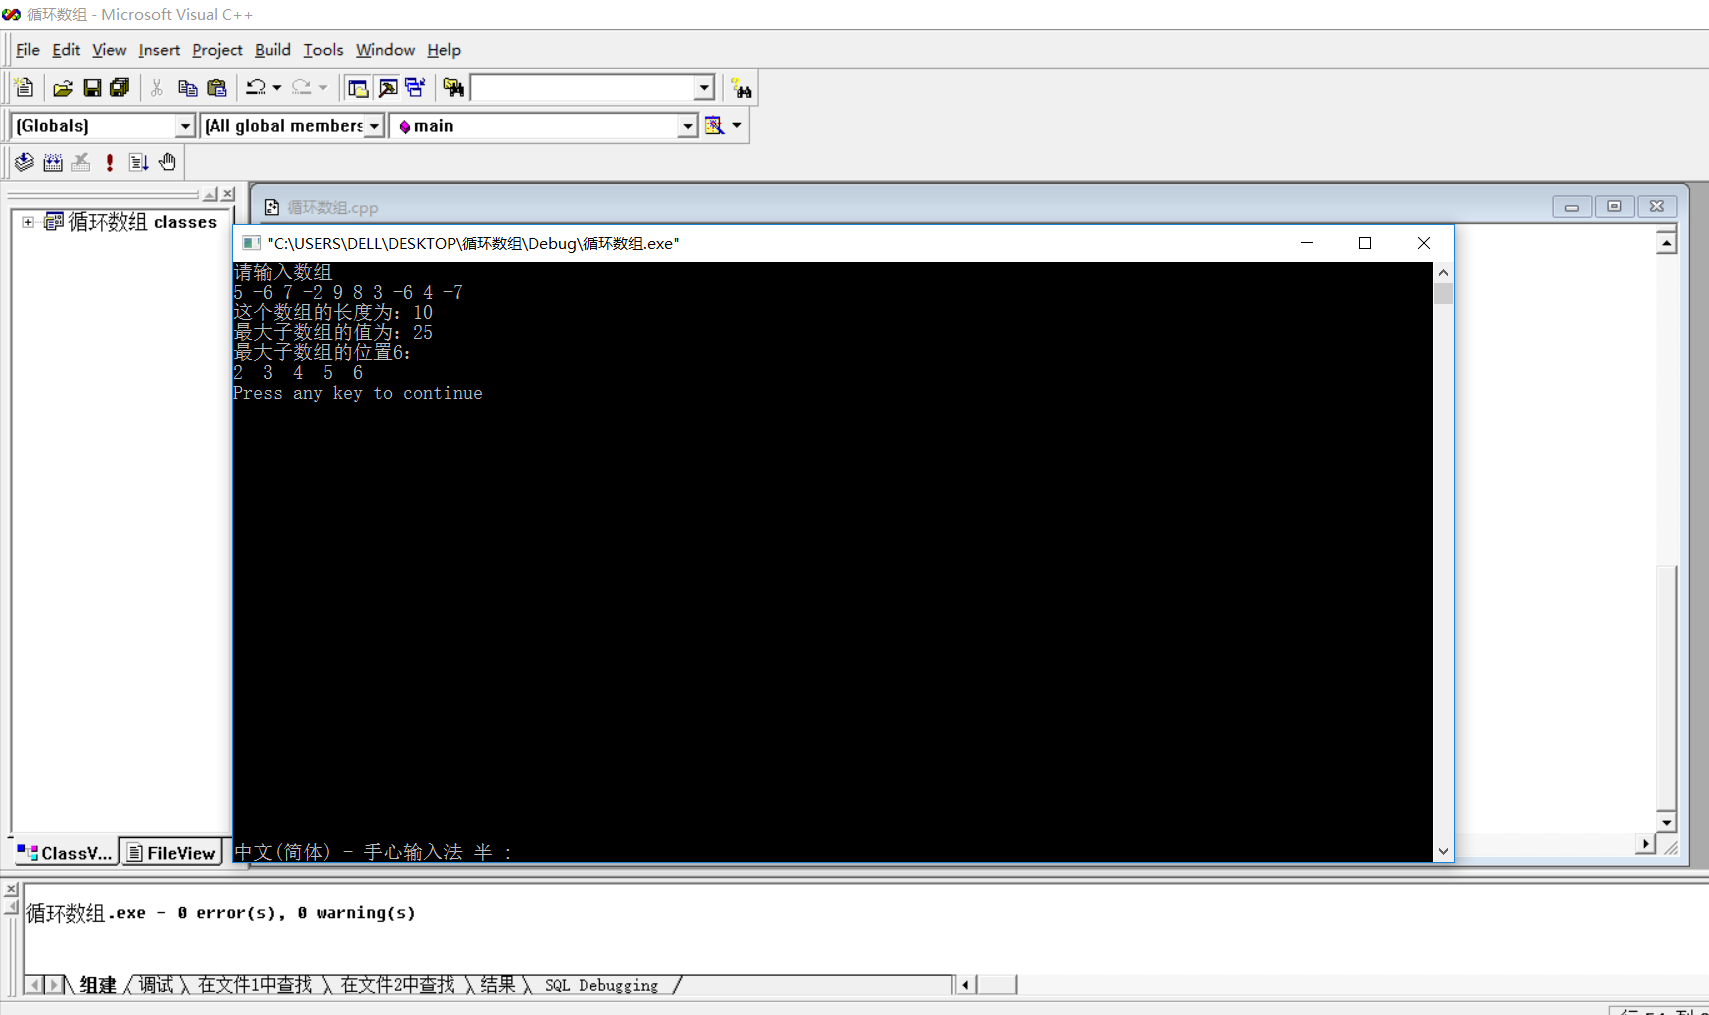Image resolution: width=1709 pixels, height=1015 pixels.
Task: Click the Find in Files icon
Action: (x=454, y=88)
